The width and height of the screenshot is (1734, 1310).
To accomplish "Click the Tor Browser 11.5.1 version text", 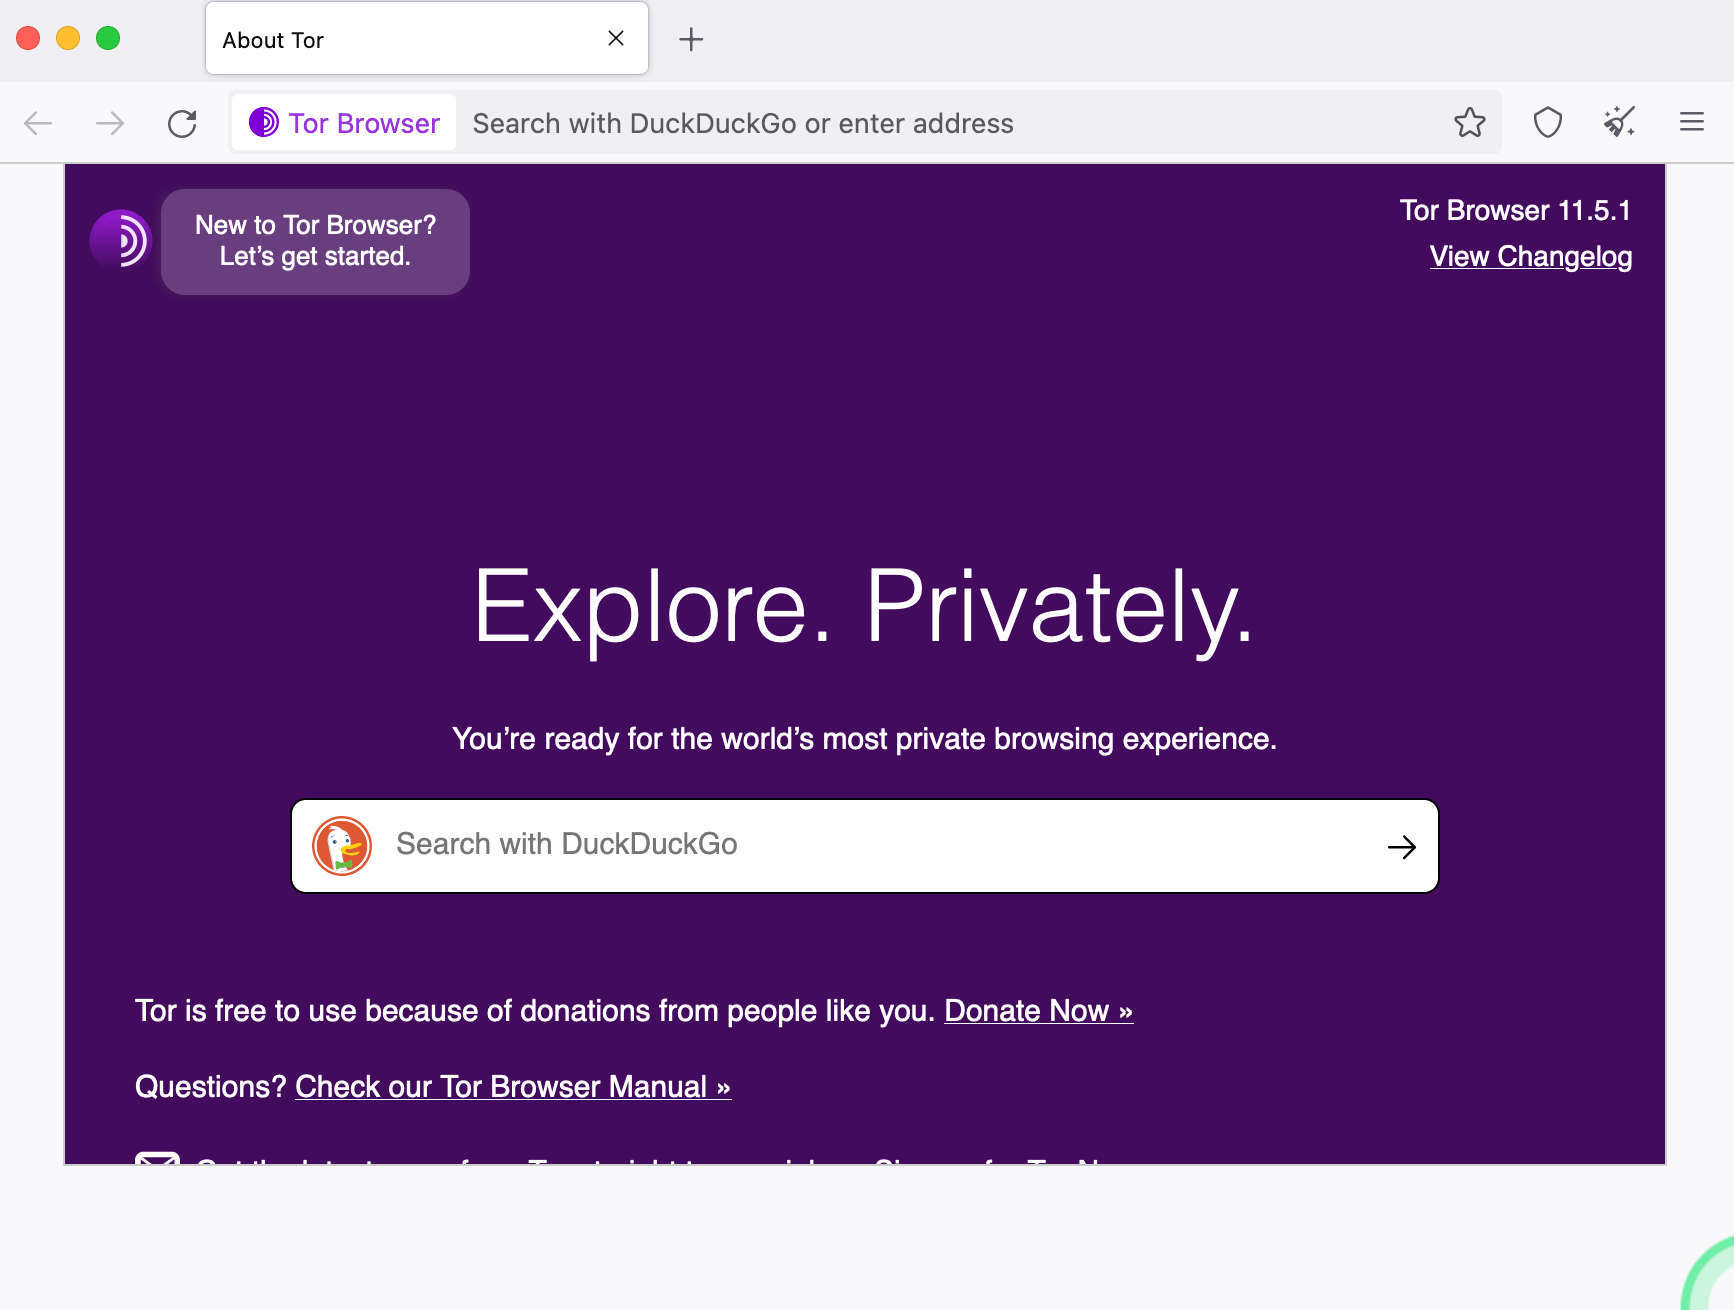I will 1514,210.
